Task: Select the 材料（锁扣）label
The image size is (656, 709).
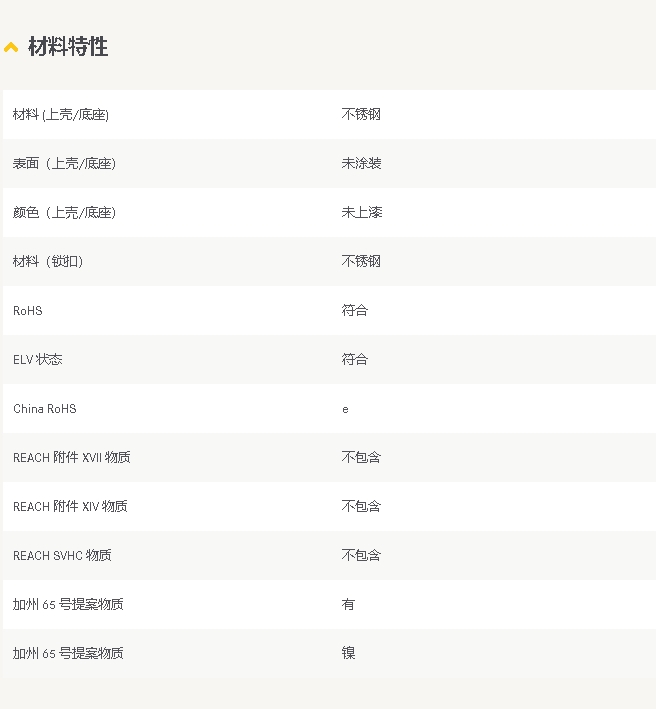Action: pos(48,262)
